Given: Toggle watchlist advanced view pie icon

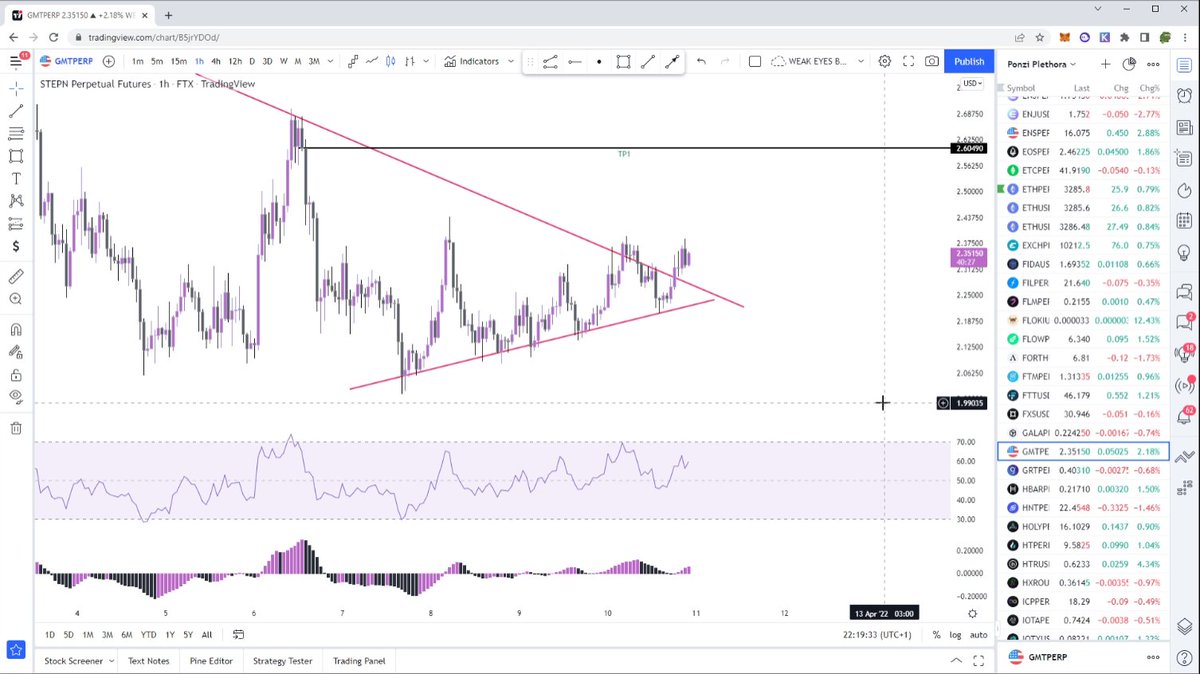Looking at the screenshot, I should (1129, 63).
